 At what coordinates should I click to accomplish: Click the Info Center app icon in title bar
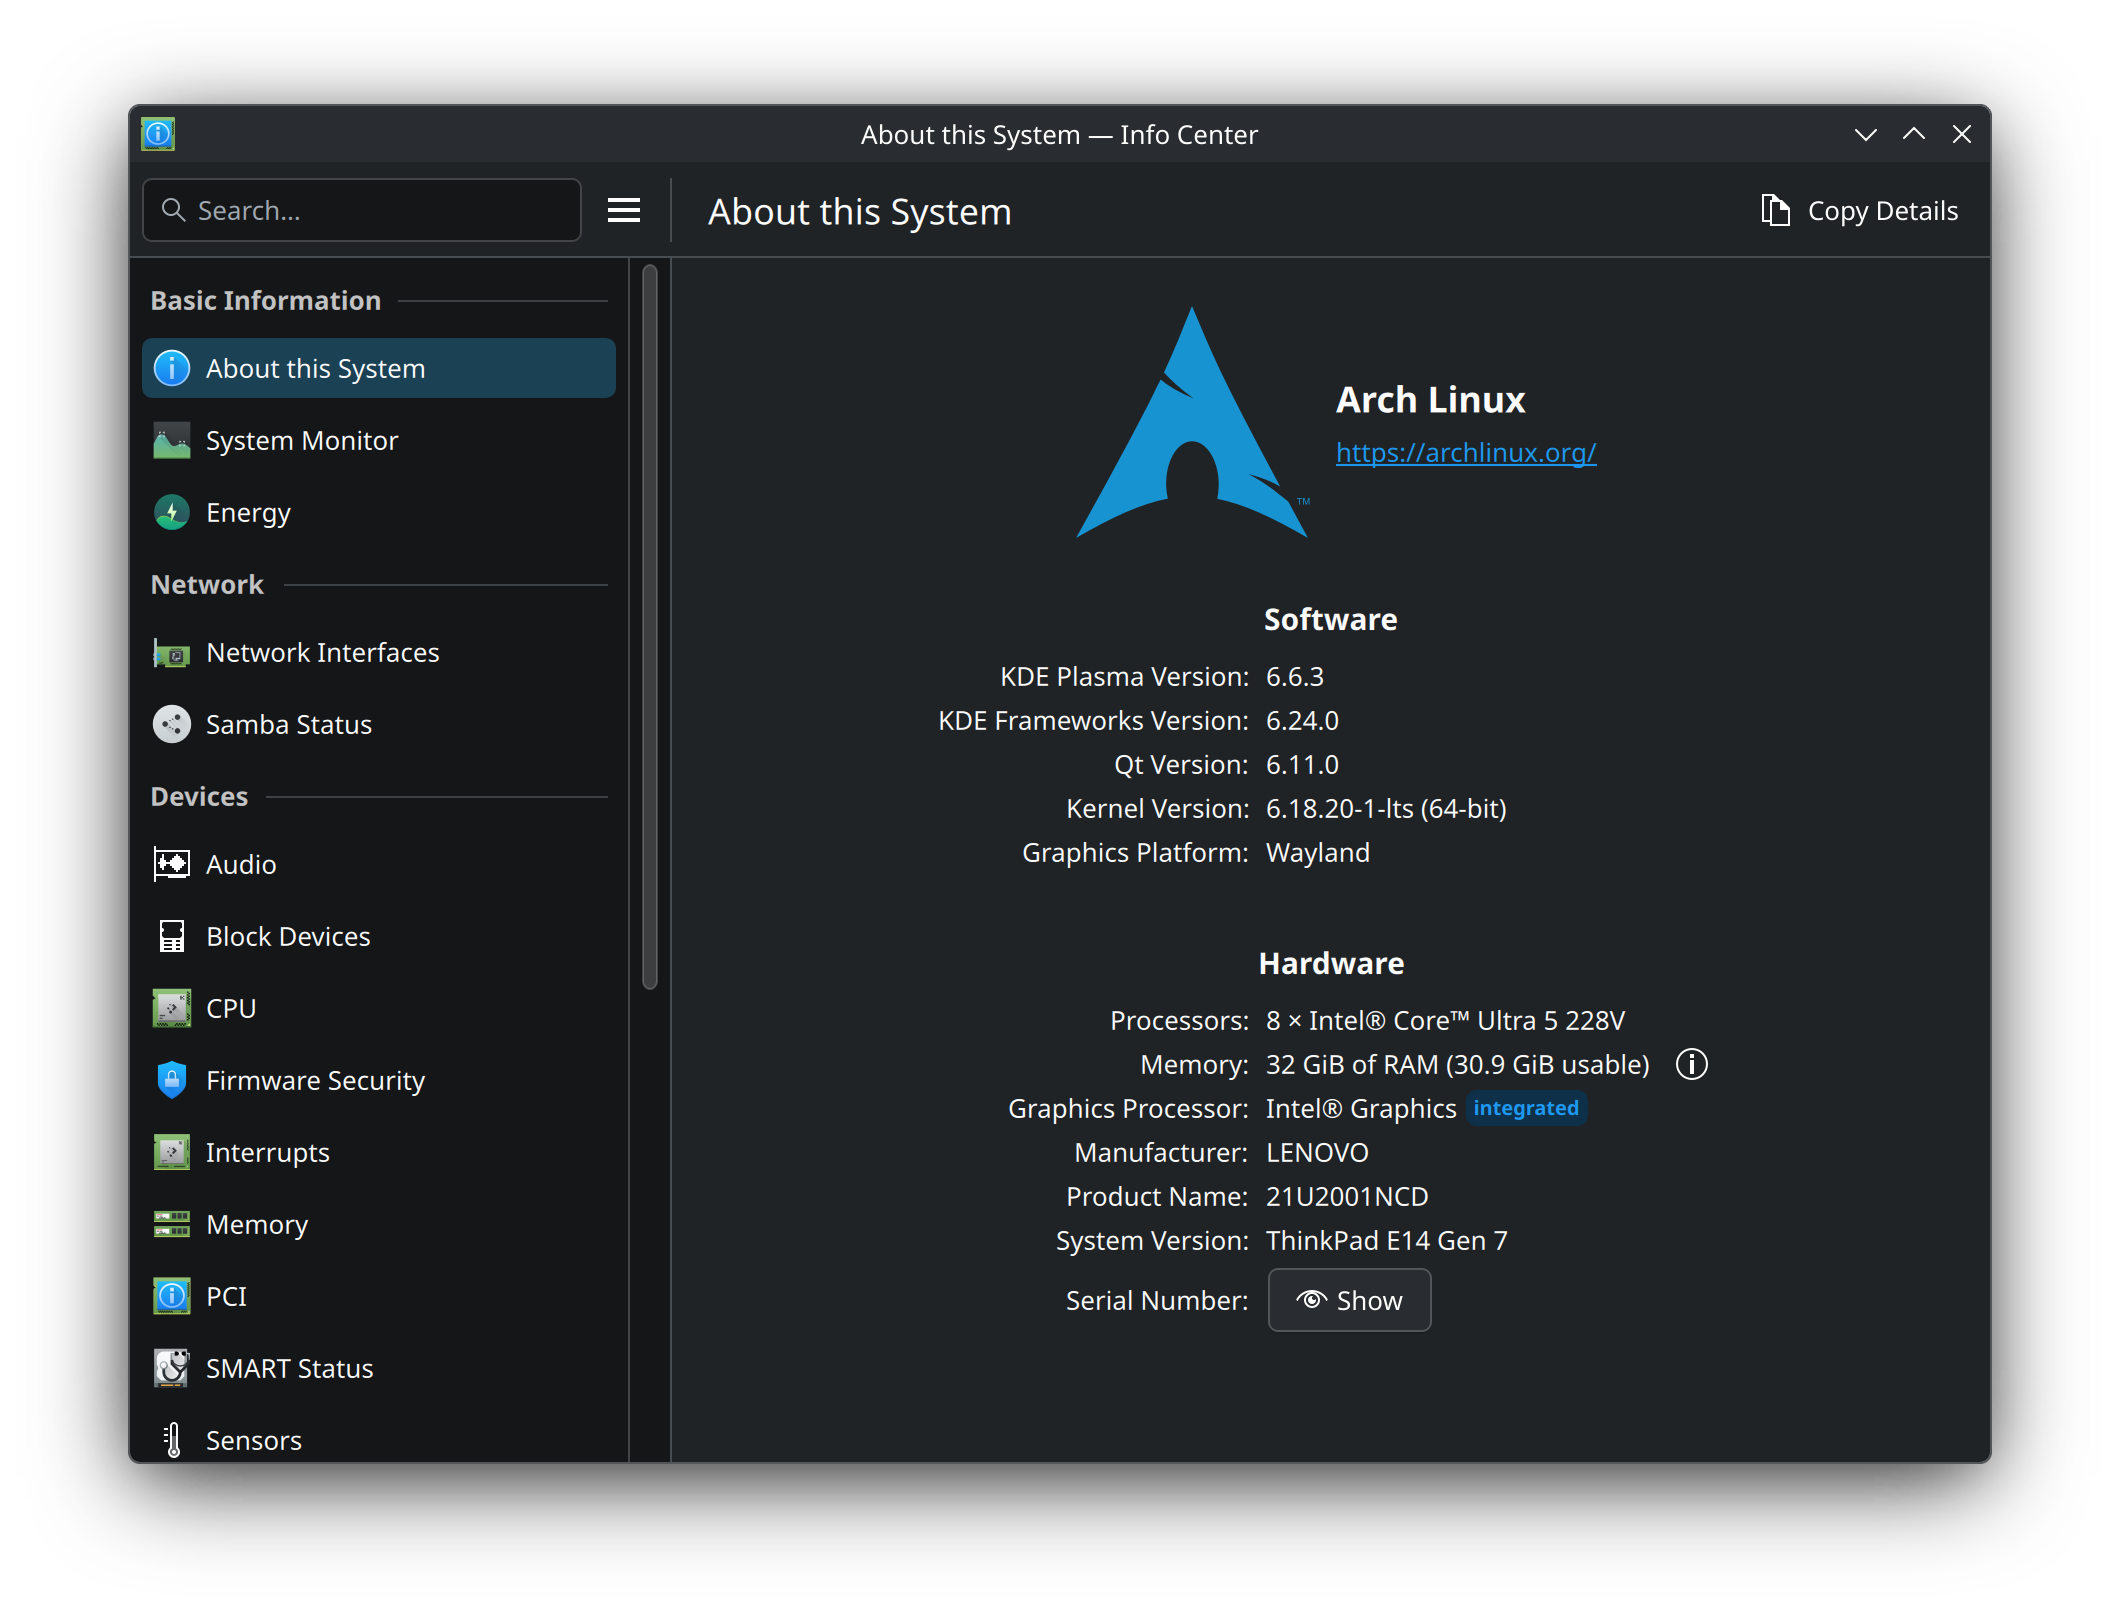click(x=158, y=134)
